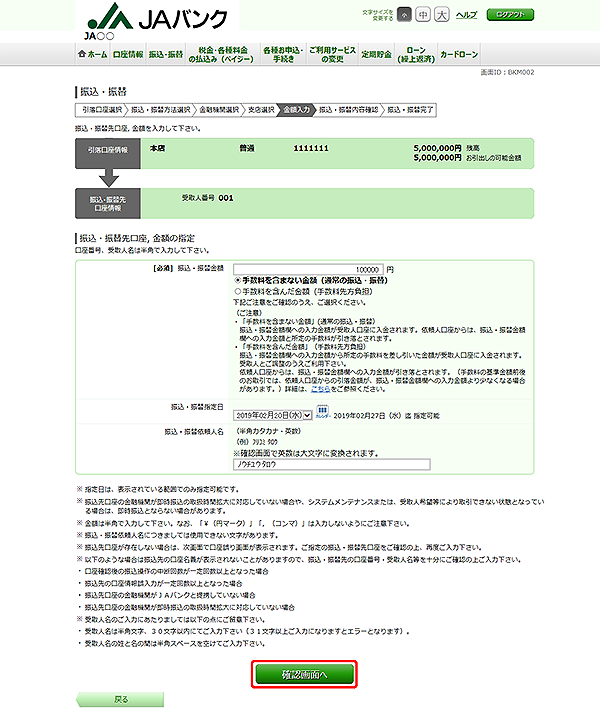
Task: Open 口座情報 menu
Action: 128,53
